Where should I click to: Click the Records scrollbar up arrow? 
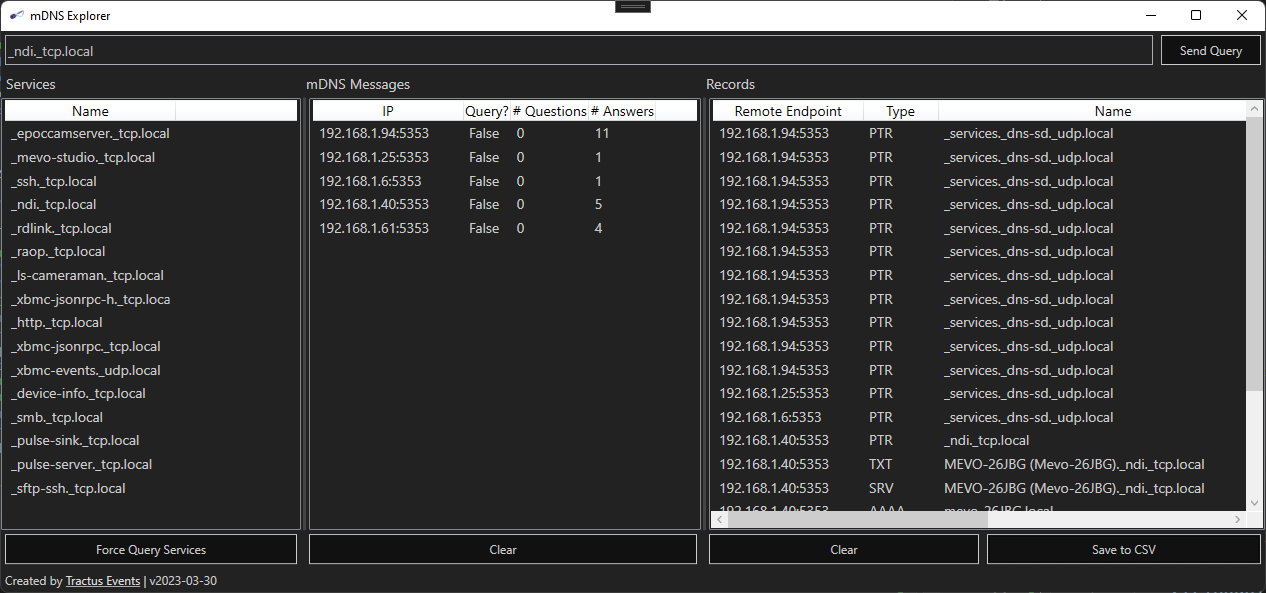pos(1254,107)
